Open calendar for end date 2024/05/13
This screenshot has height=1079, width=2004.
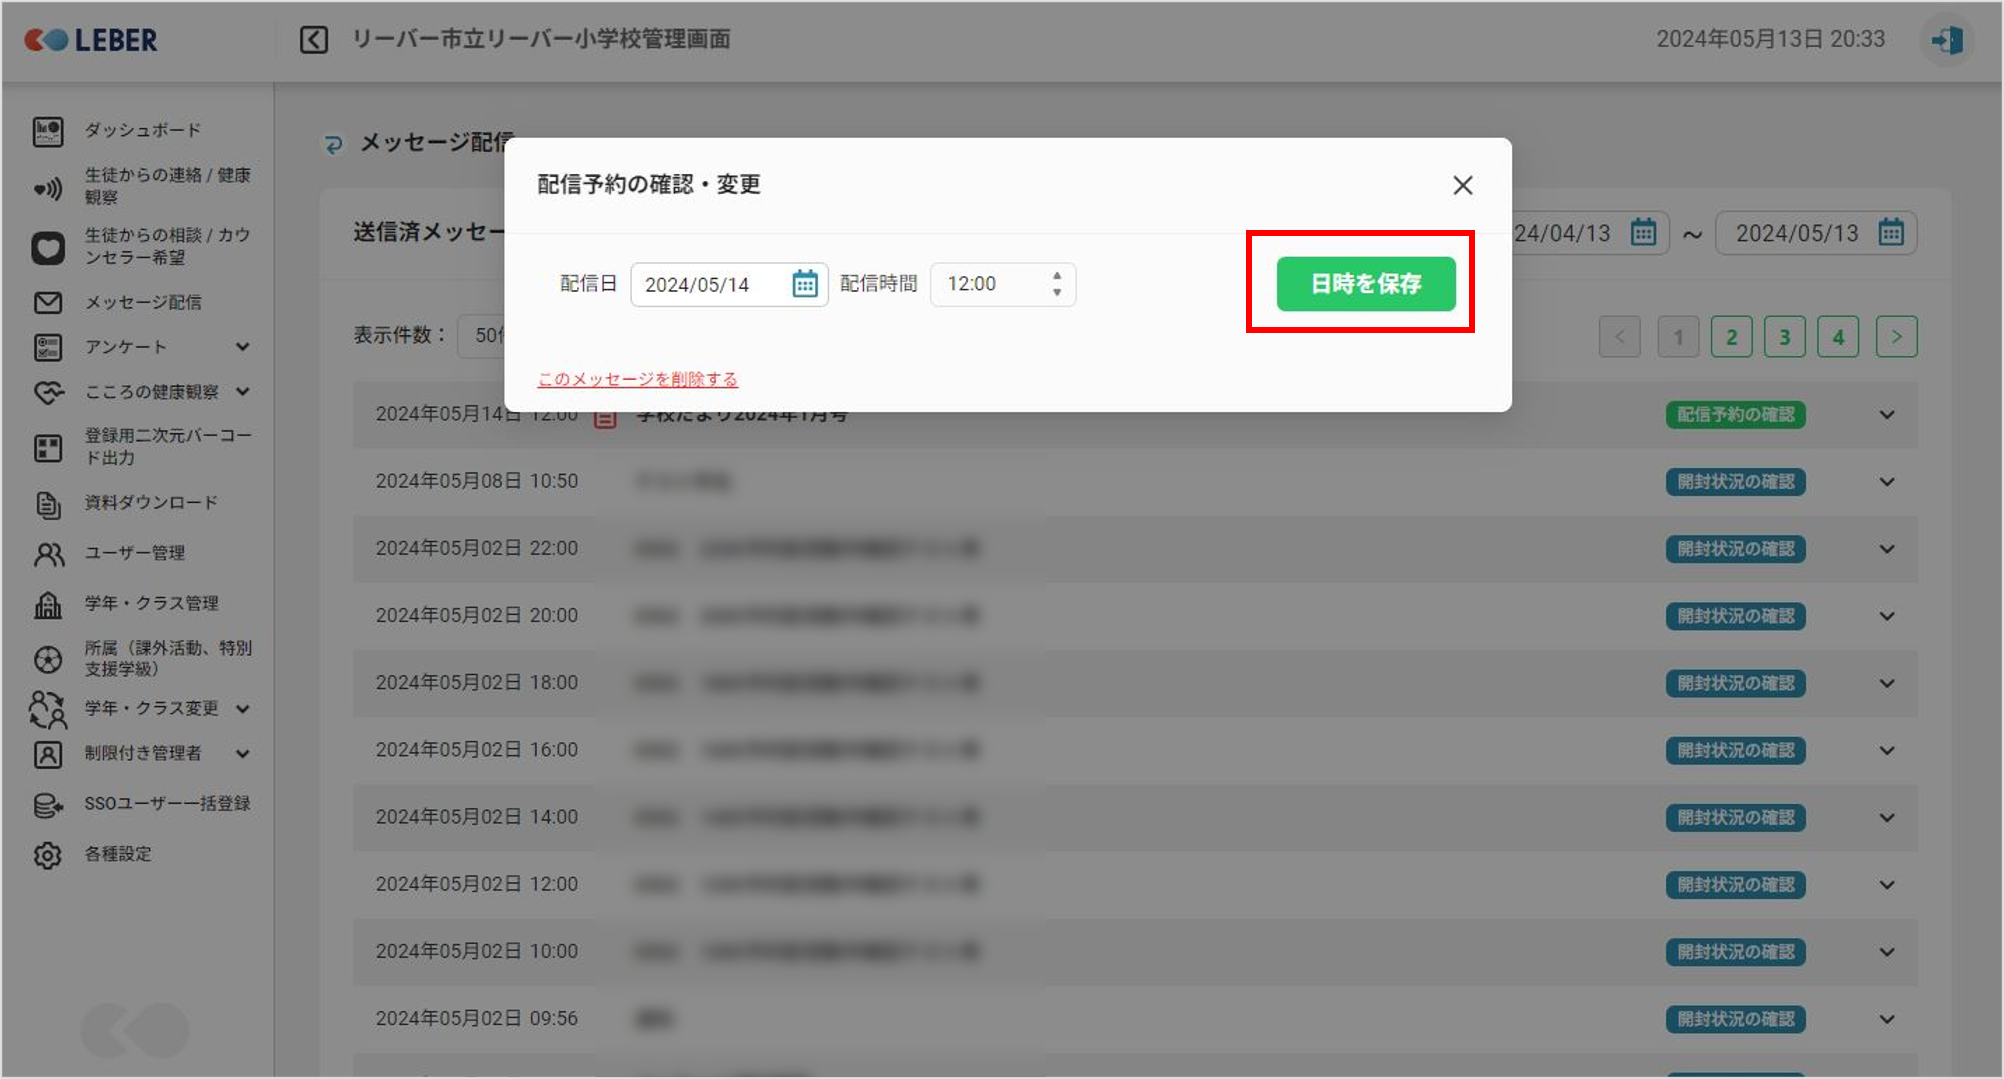1890,233
